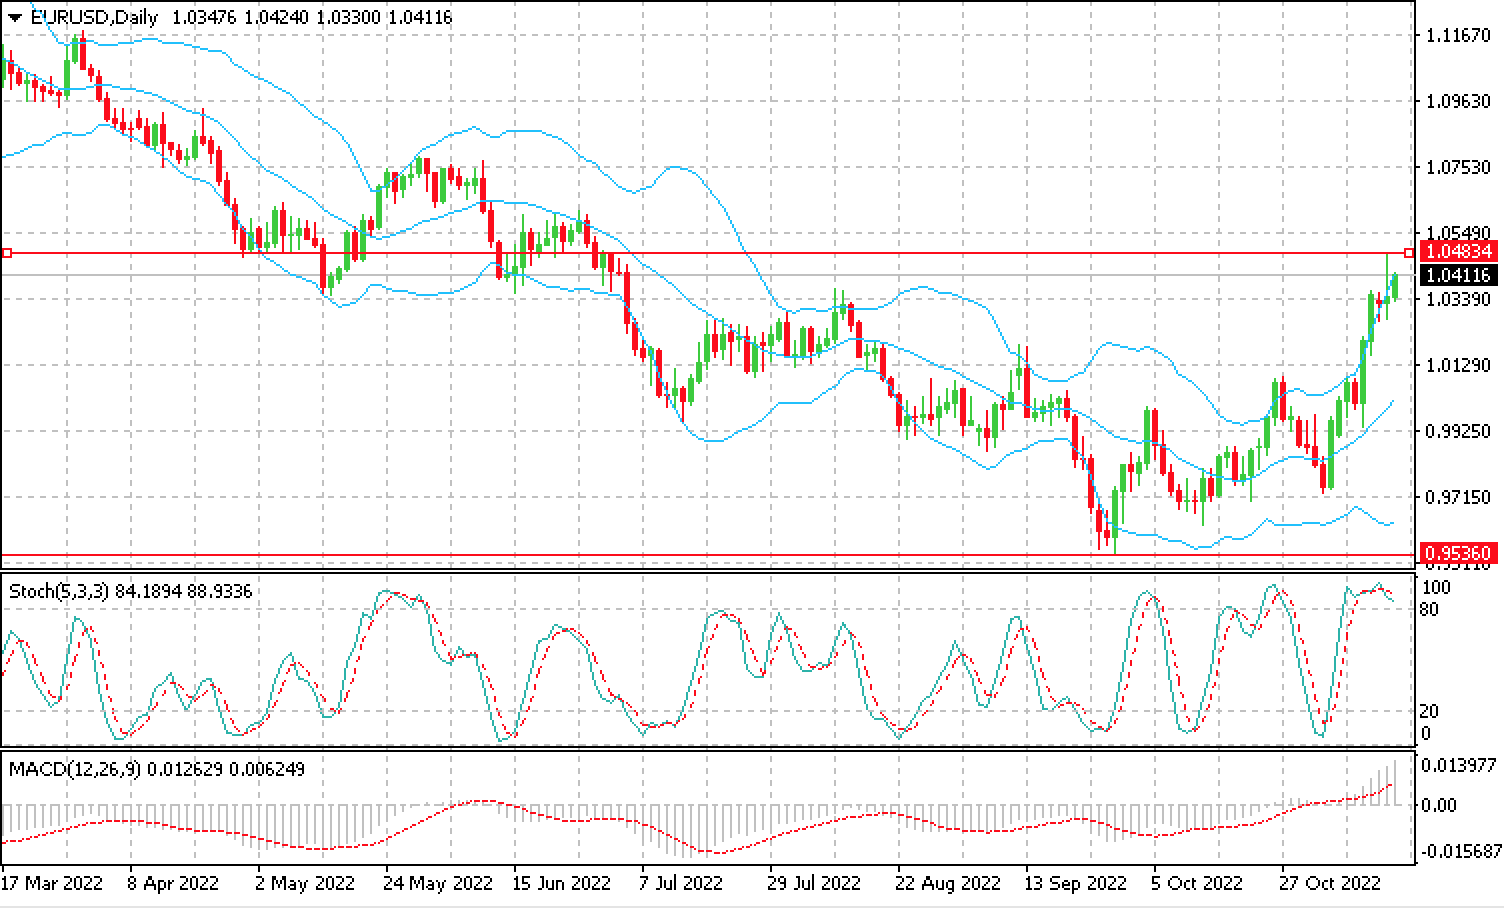Screen dimensions: 1504x908
Task: Click the red 1.04834 resistance price tag
Action: pos(1459,253)
